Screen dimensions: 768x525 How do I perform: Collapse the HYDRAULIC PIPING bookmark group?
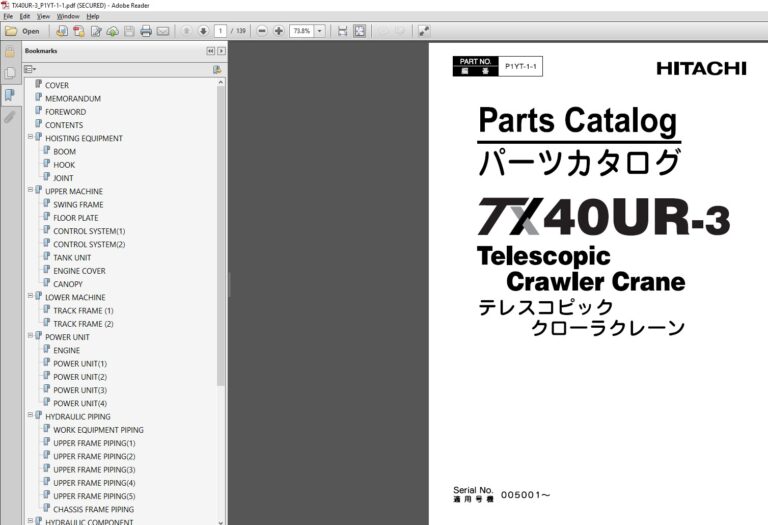click(x=30, y=415)
